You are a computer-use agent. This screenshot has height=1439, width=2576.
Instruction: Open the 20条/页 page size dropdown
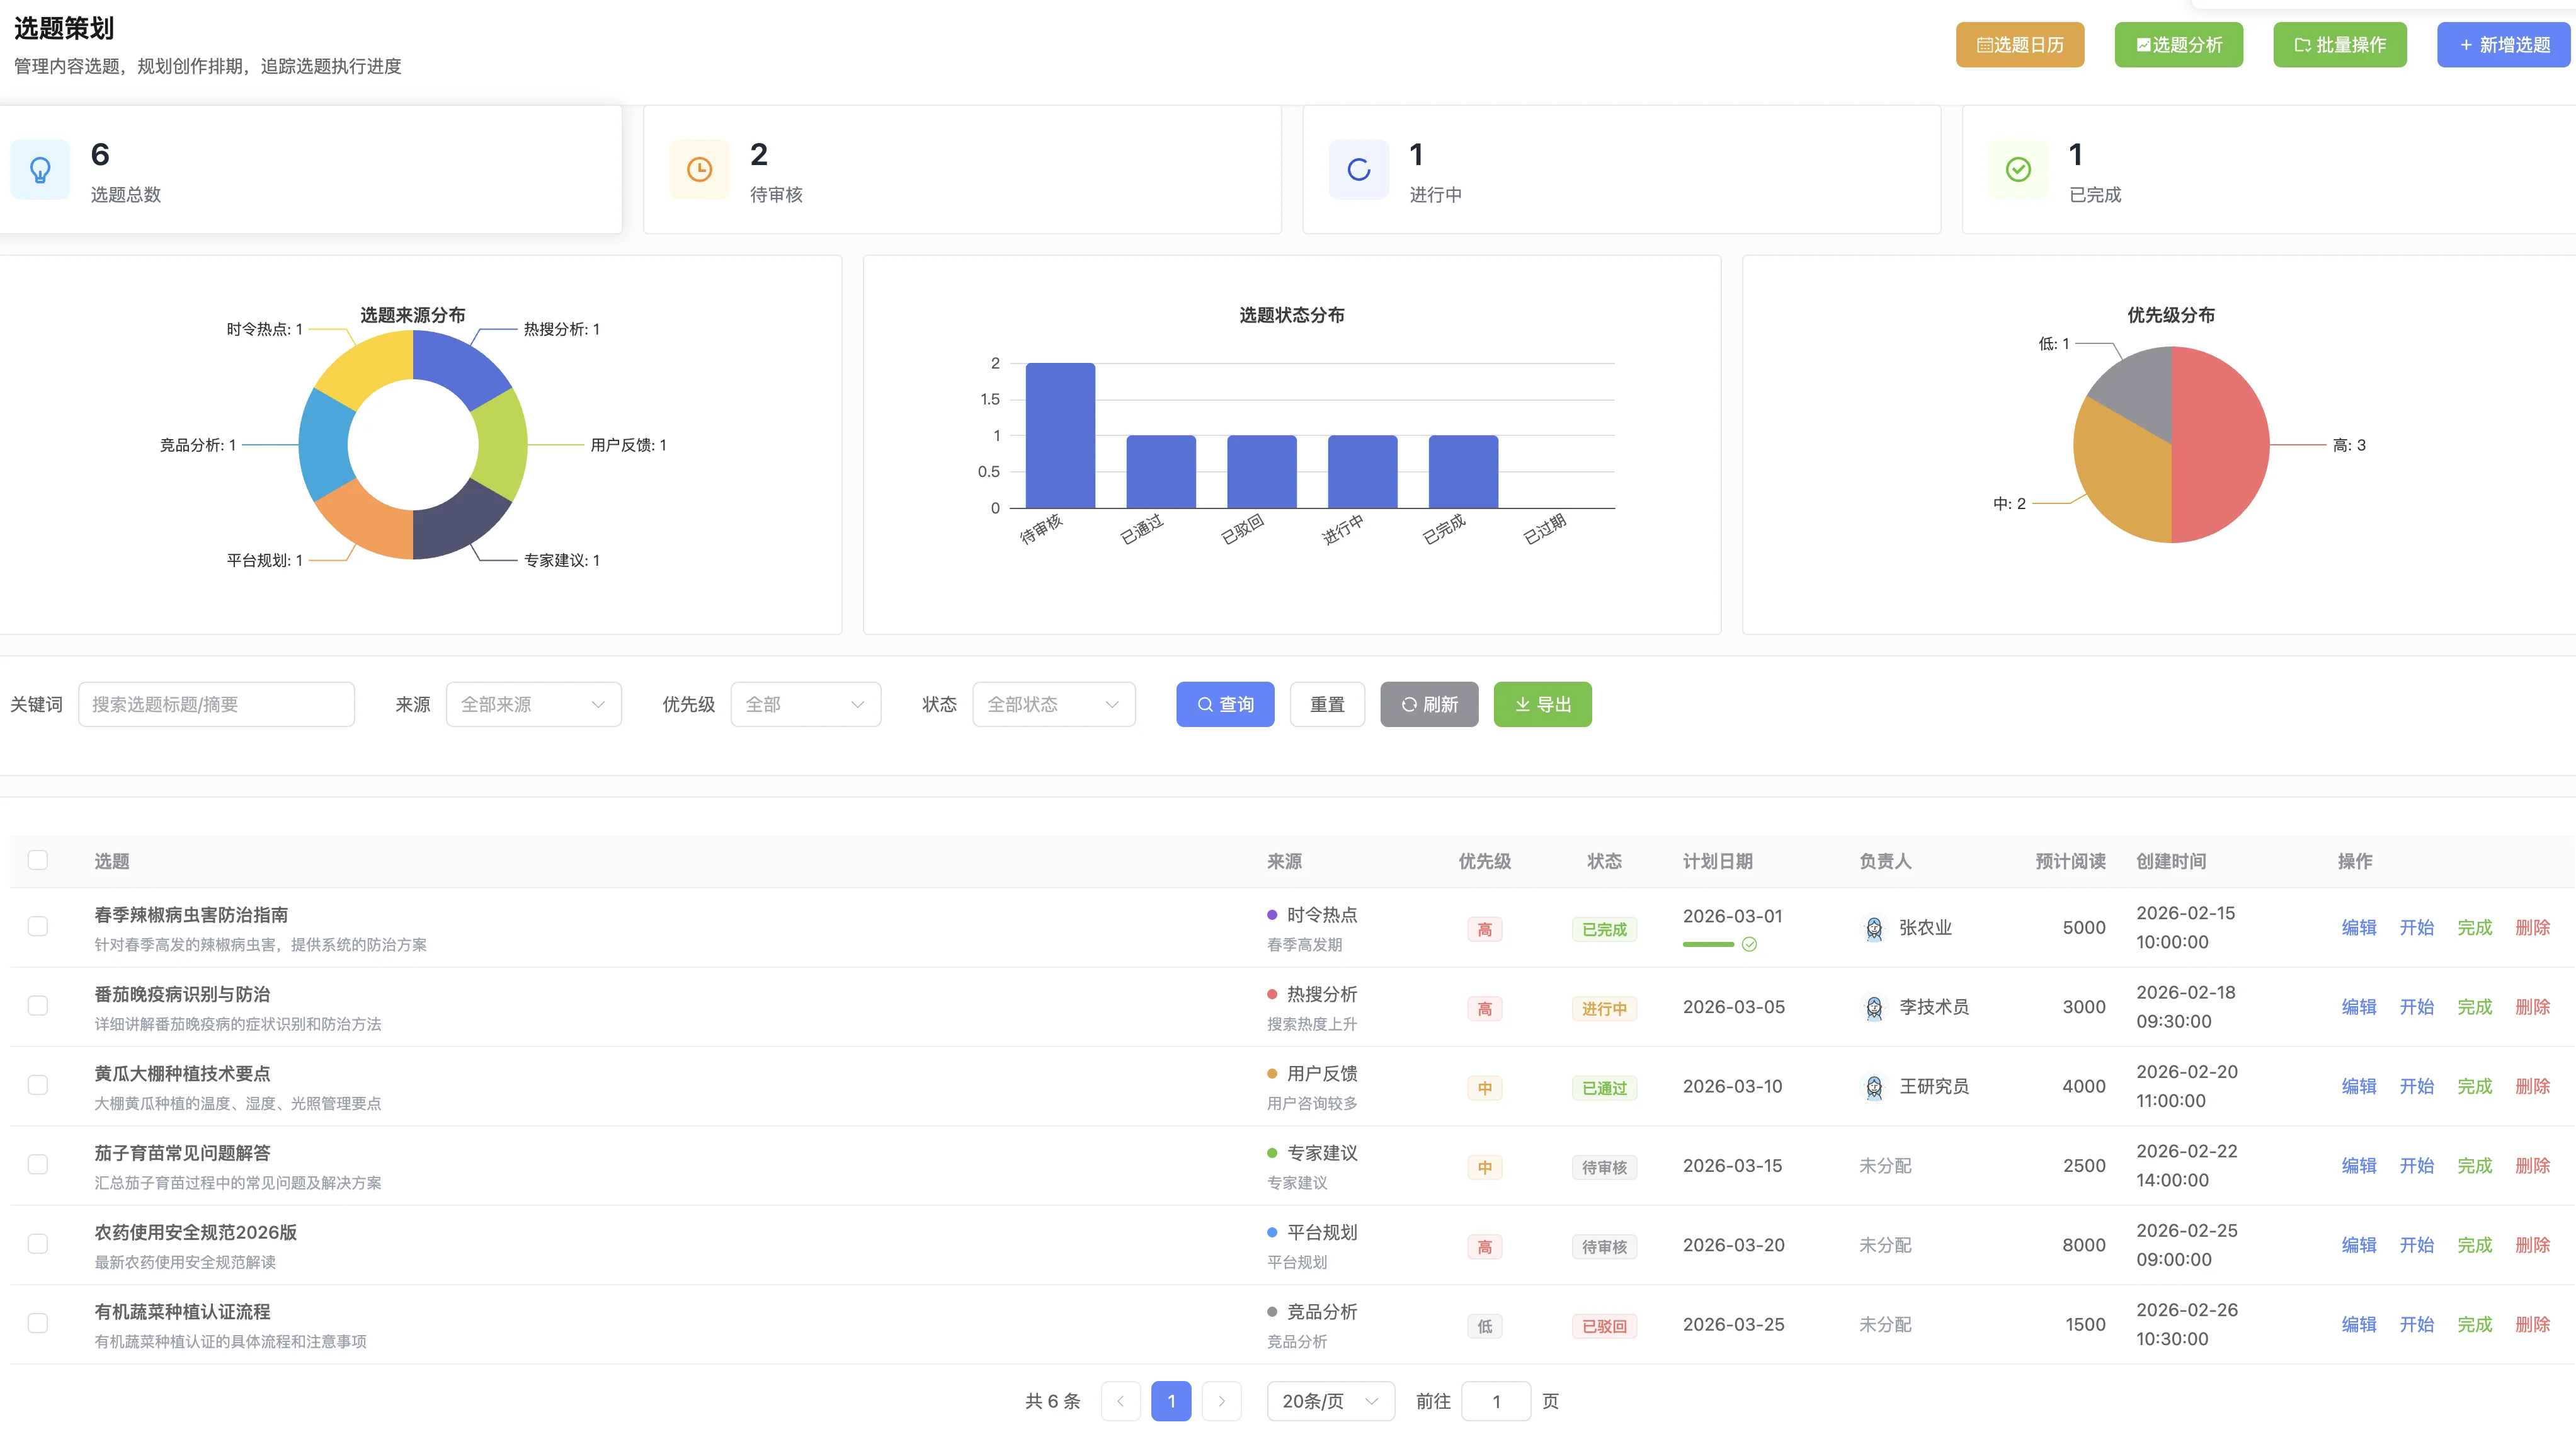click(x=1330, y=1401)
